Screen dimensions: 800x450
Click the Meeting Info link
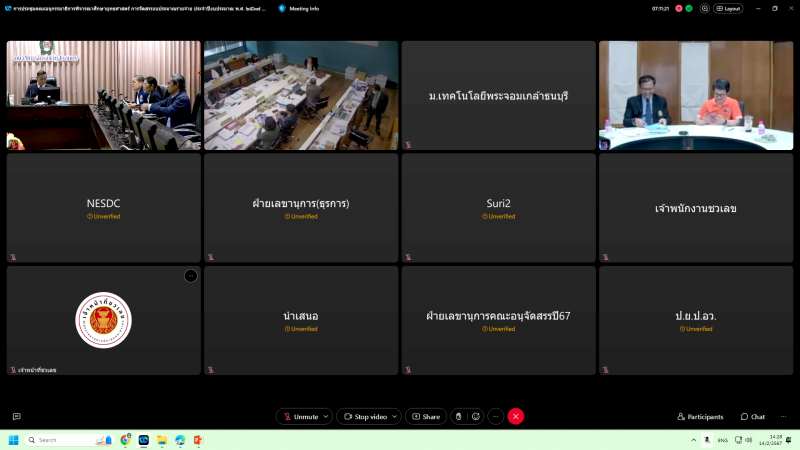[x=300, y=8]
